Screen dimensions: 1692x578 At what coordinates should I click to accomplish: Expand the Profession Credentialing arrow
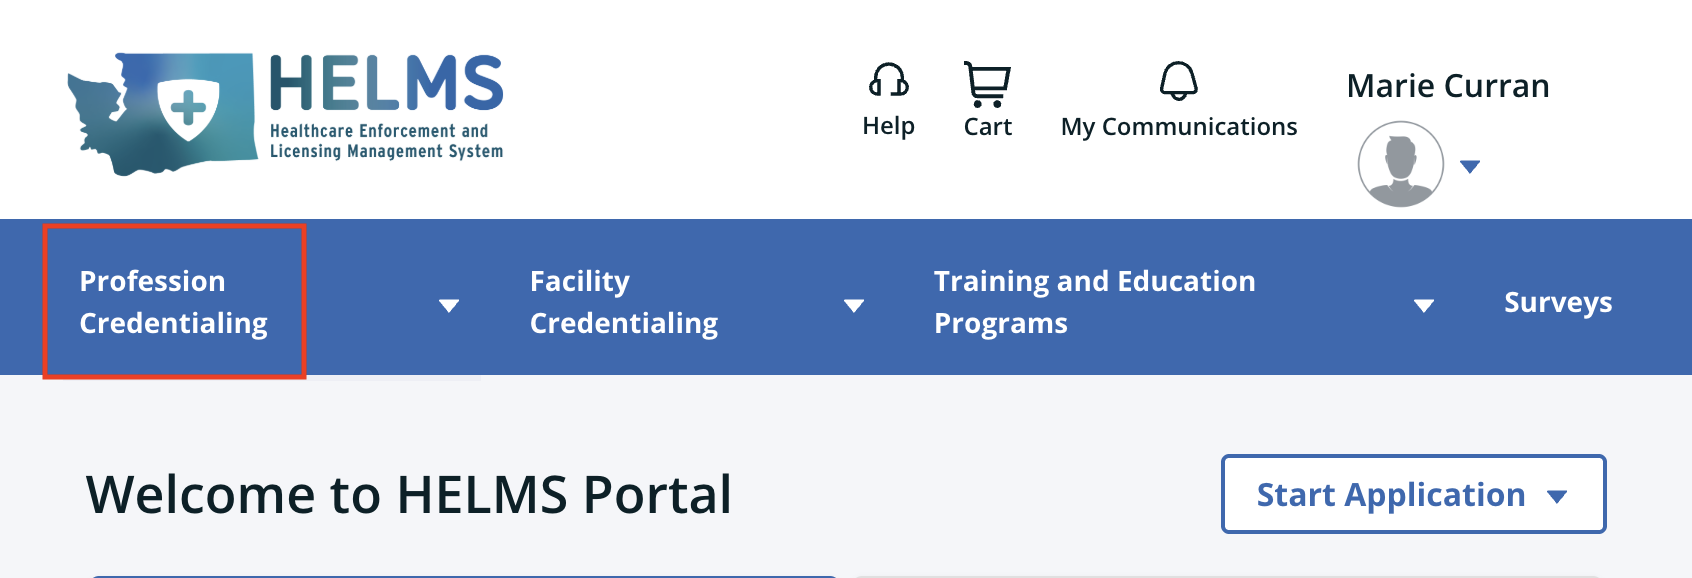(449, 305)
